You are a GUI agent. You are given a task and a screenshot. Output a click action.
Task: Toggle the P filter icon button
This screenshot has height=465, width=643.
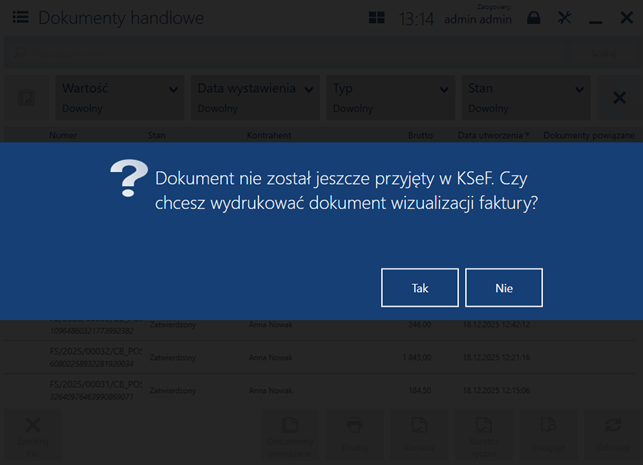[x=26, y=98]
